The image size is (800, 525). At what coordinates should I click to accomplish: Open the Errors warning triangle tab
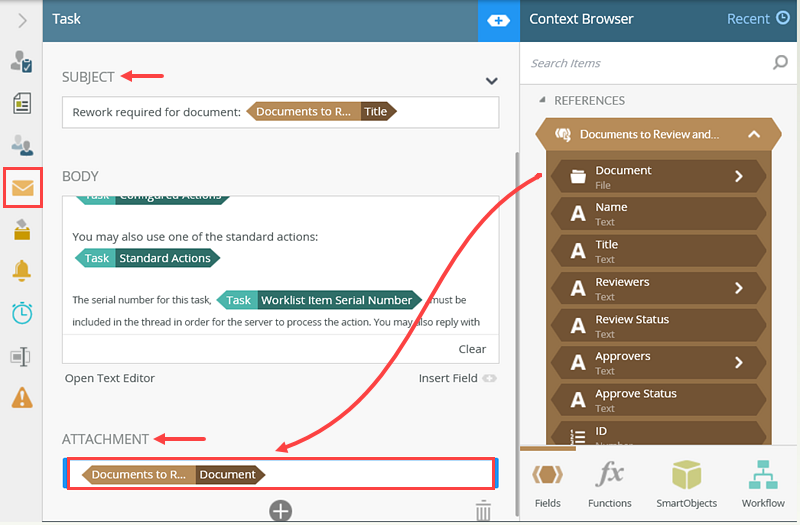pyautogui.click(x=22, y=397)
